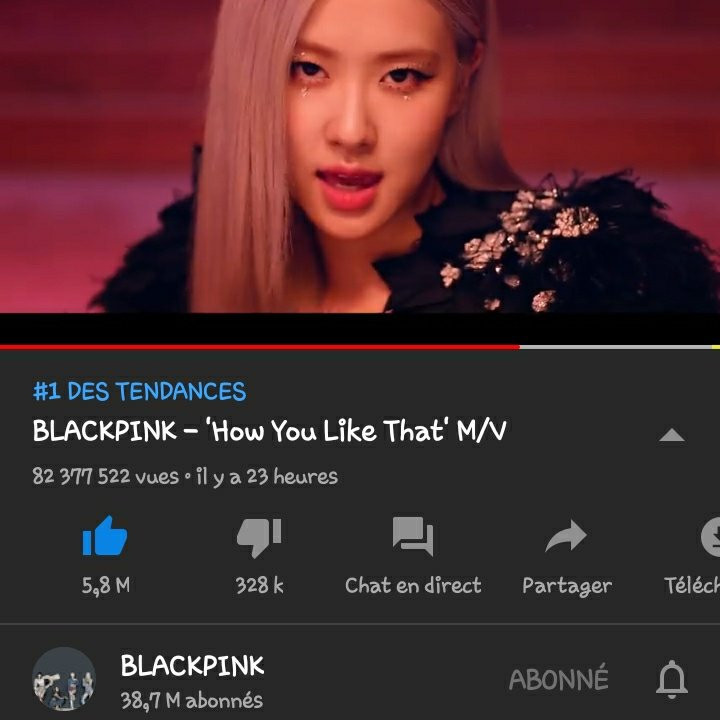The width and height of the screenshot is (720, 720).
Task: Click the thumbs-down dislike icon
Action: [x=259, y=537]
